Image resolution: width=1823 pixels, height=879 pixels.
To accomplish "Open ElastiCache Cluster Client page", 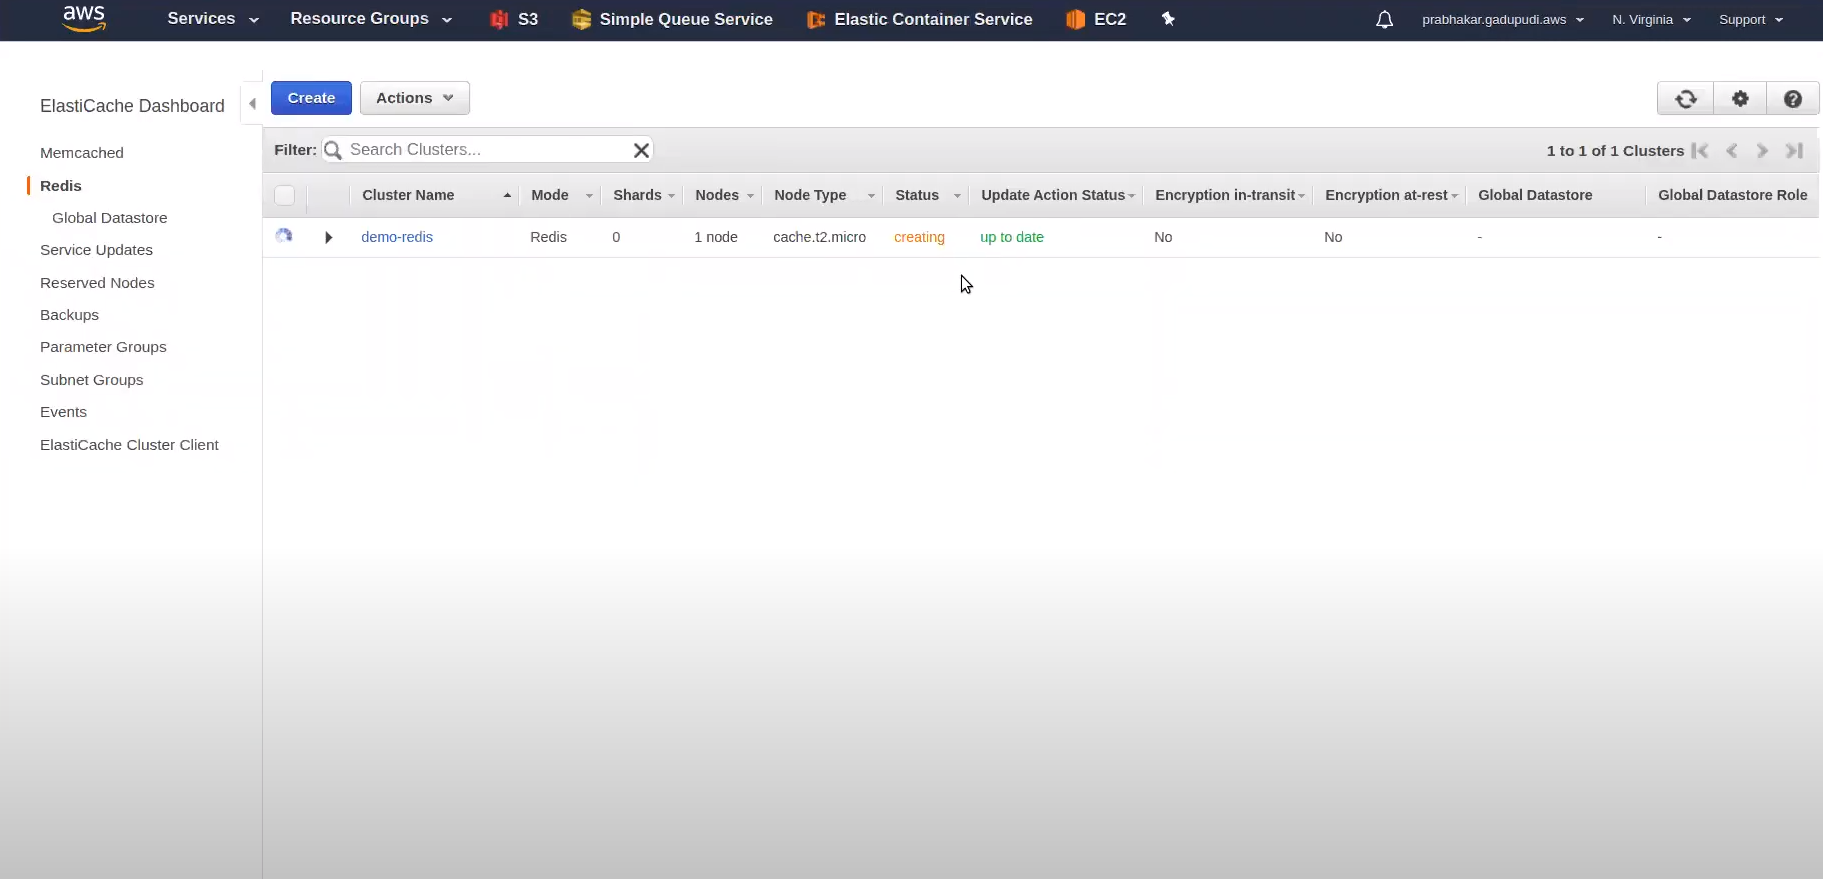I will [129, 445].
